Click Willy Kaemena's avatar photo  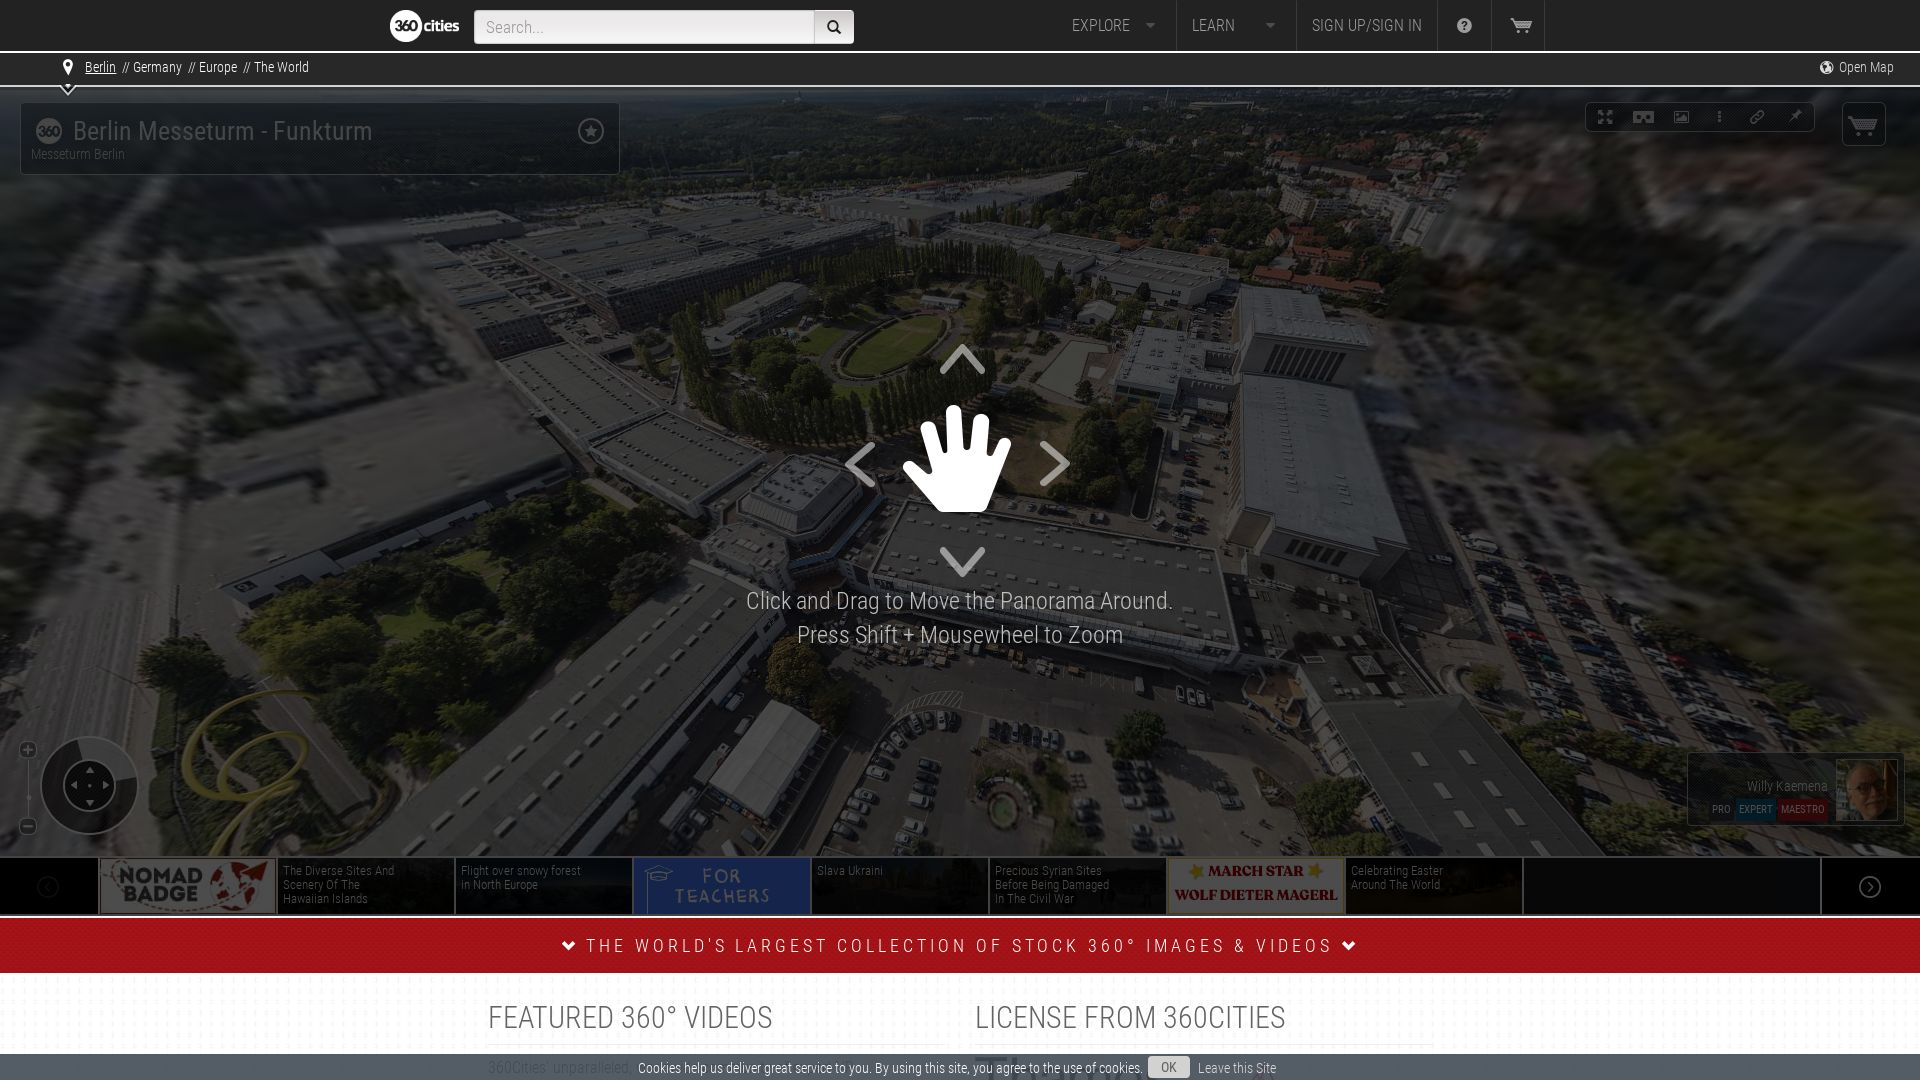(x=1866, y=790)
